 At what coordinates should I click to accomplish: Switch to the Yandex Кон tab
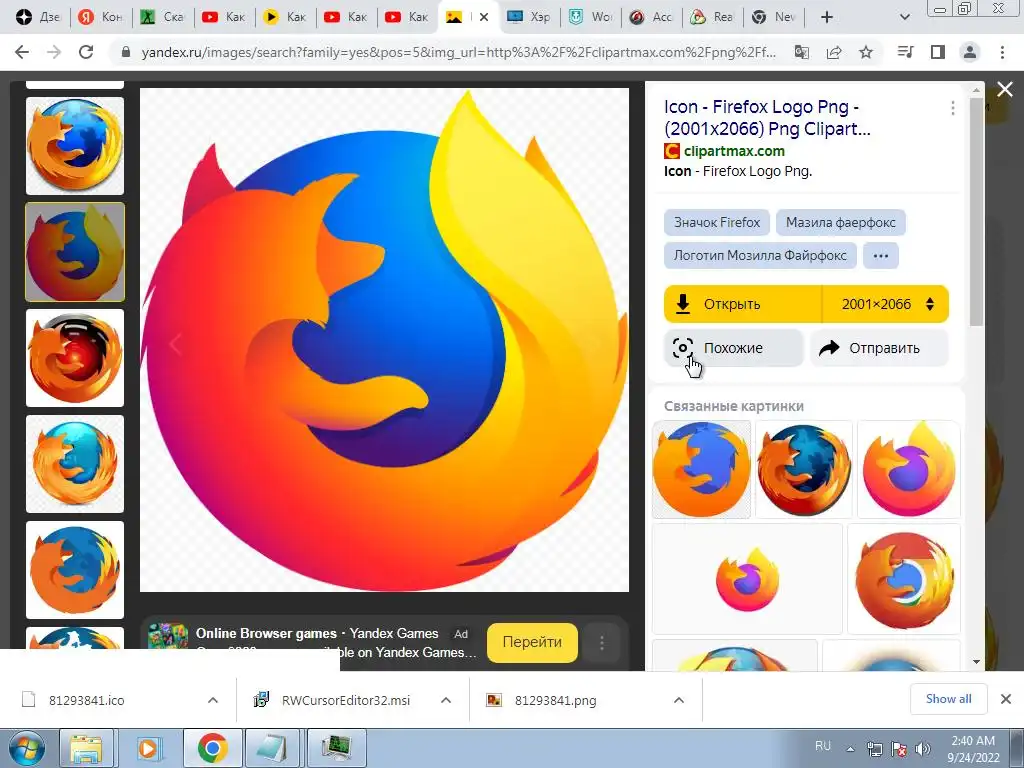point(101,17)
